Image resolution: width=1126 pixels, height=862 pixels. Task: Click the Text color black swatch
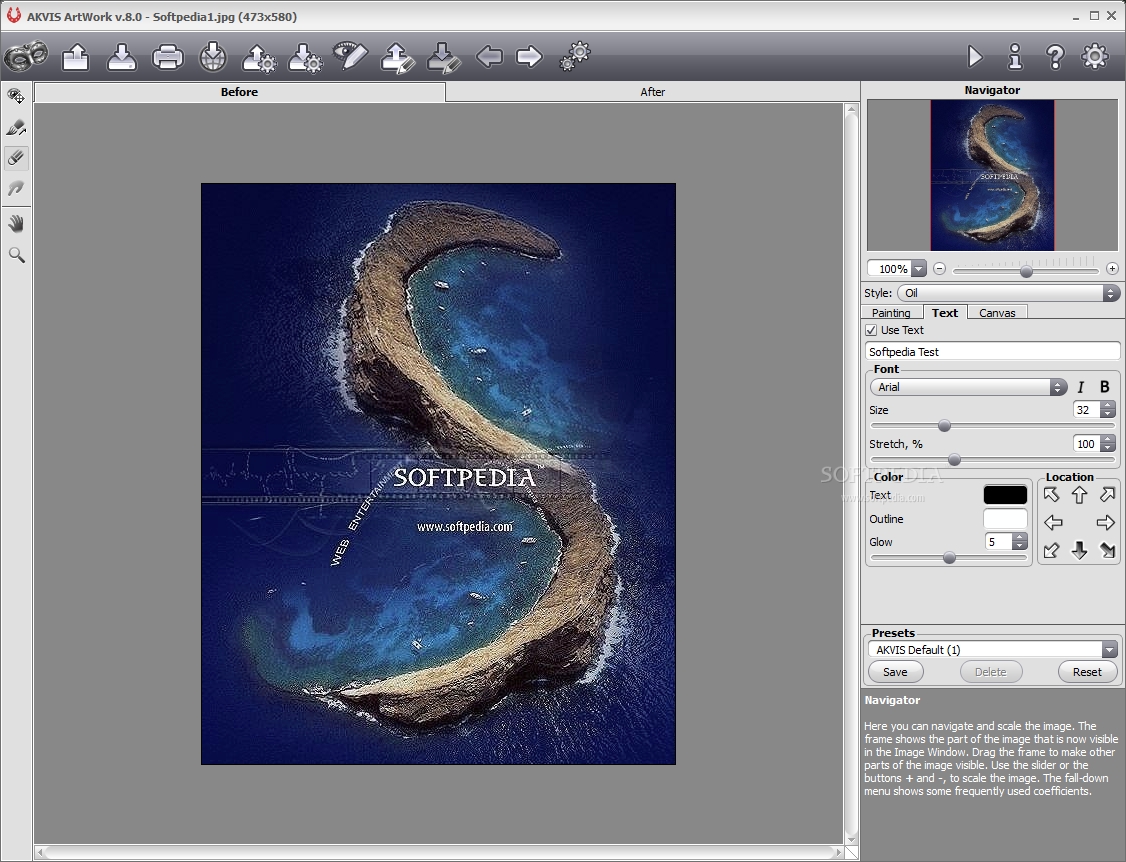point(1005,495)
